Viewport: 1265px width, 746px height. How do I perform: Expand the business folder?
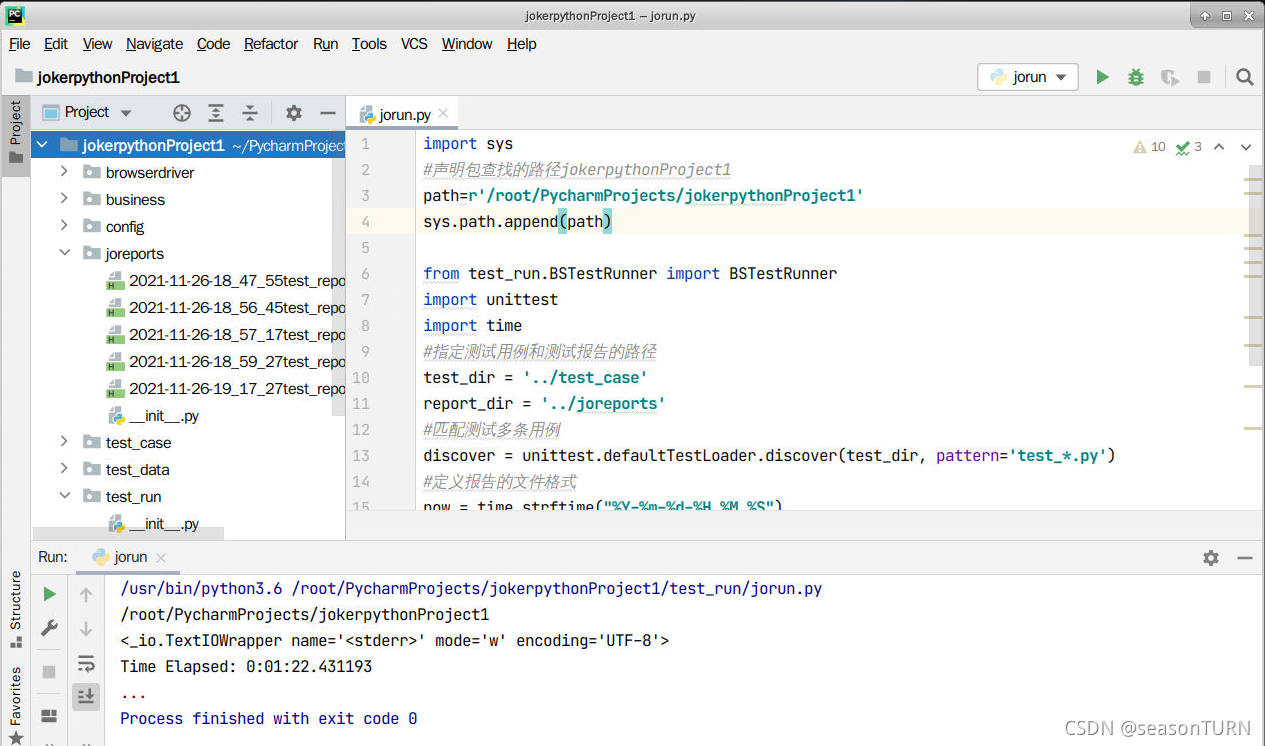[65, 199]
